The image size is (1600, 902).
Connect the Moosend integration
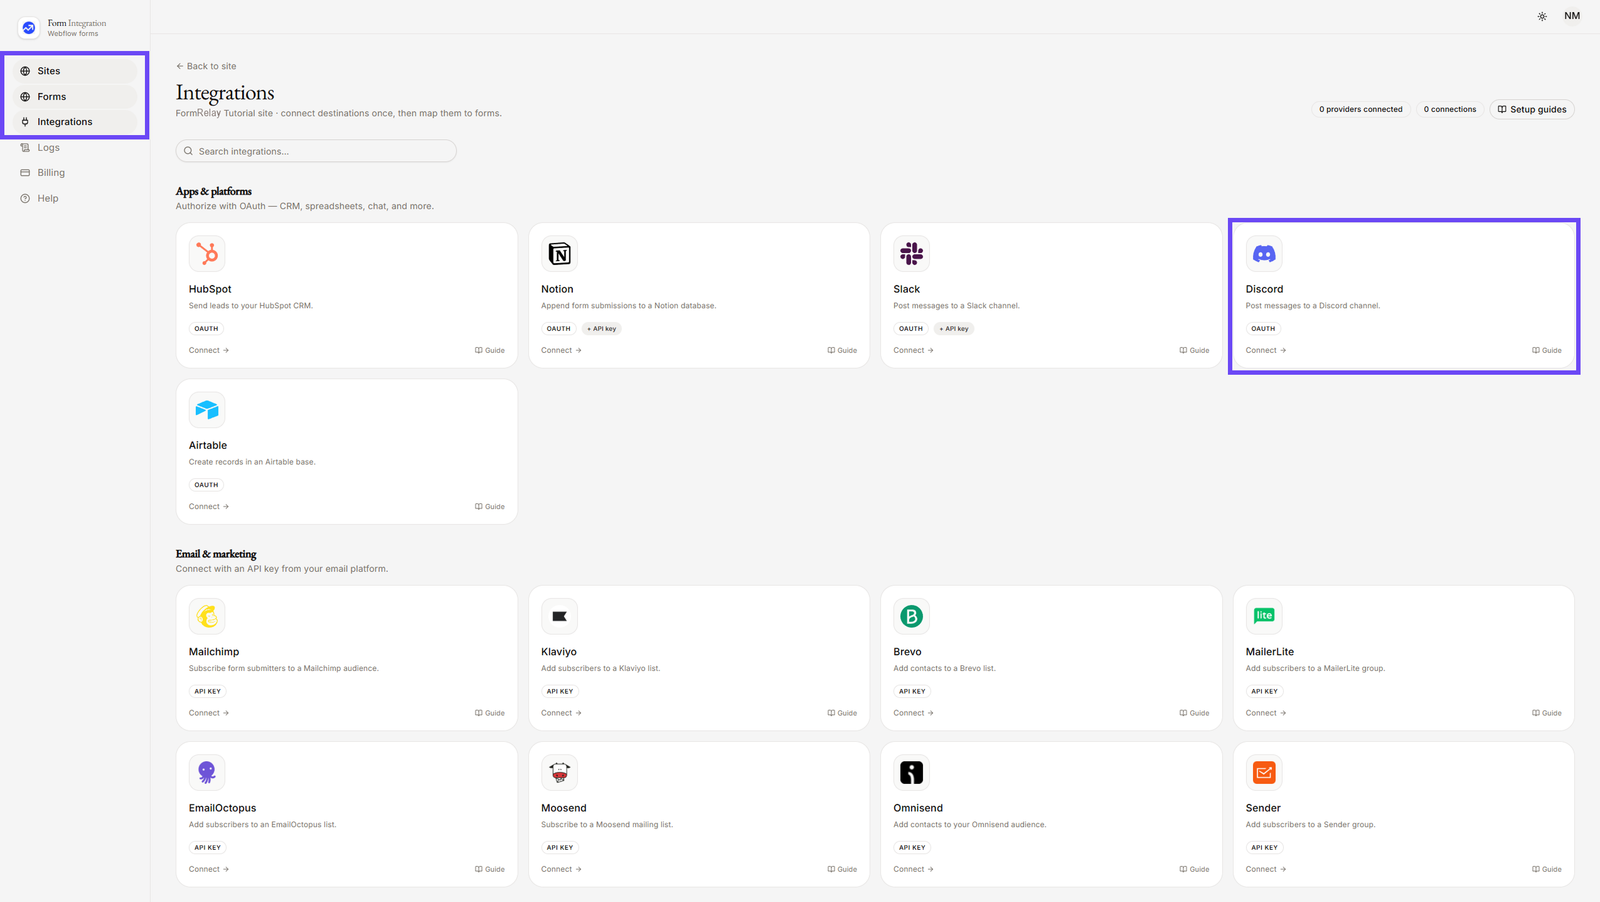tap(561, 869)
